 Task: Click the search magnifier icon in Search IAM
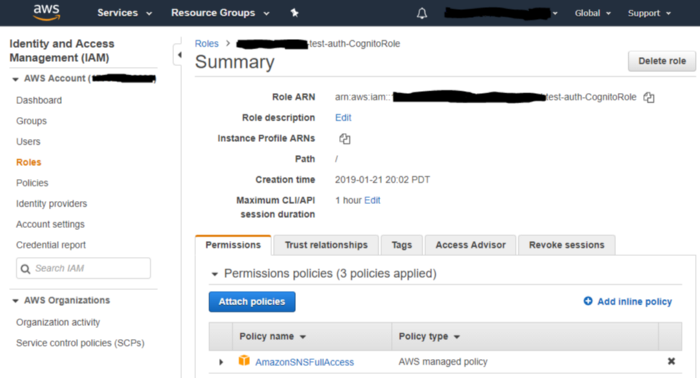[x=25, y=269]
